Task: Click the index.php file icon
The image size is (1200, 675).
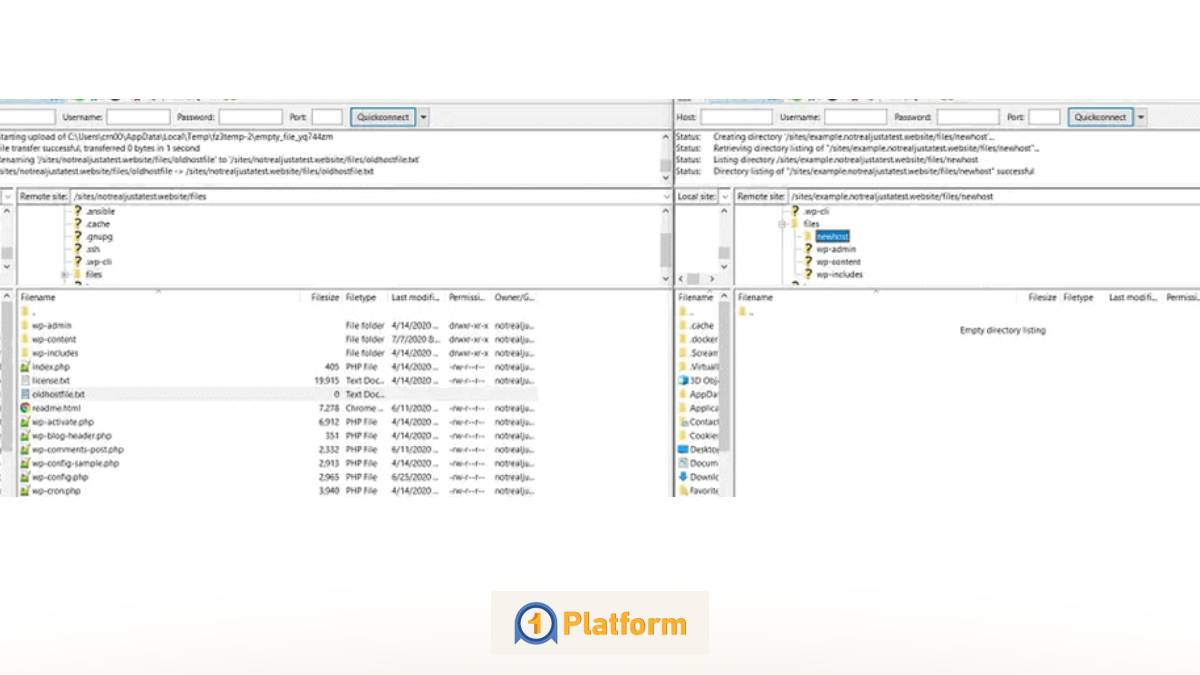Action: coord(25,367)
